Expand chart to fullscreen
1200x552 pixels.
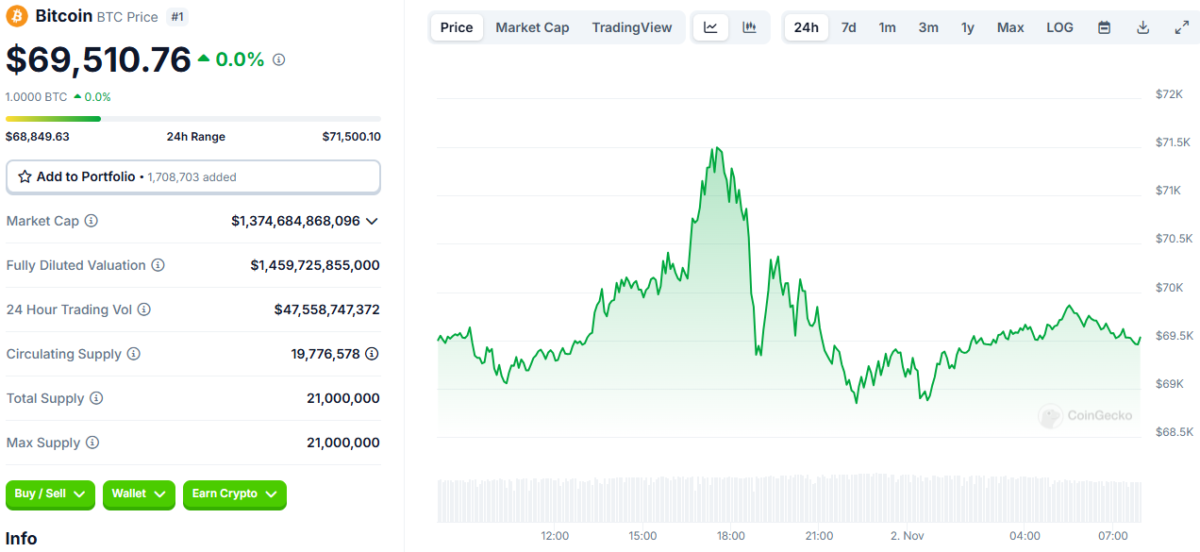pyautogui.click(x=1181, y=28)
